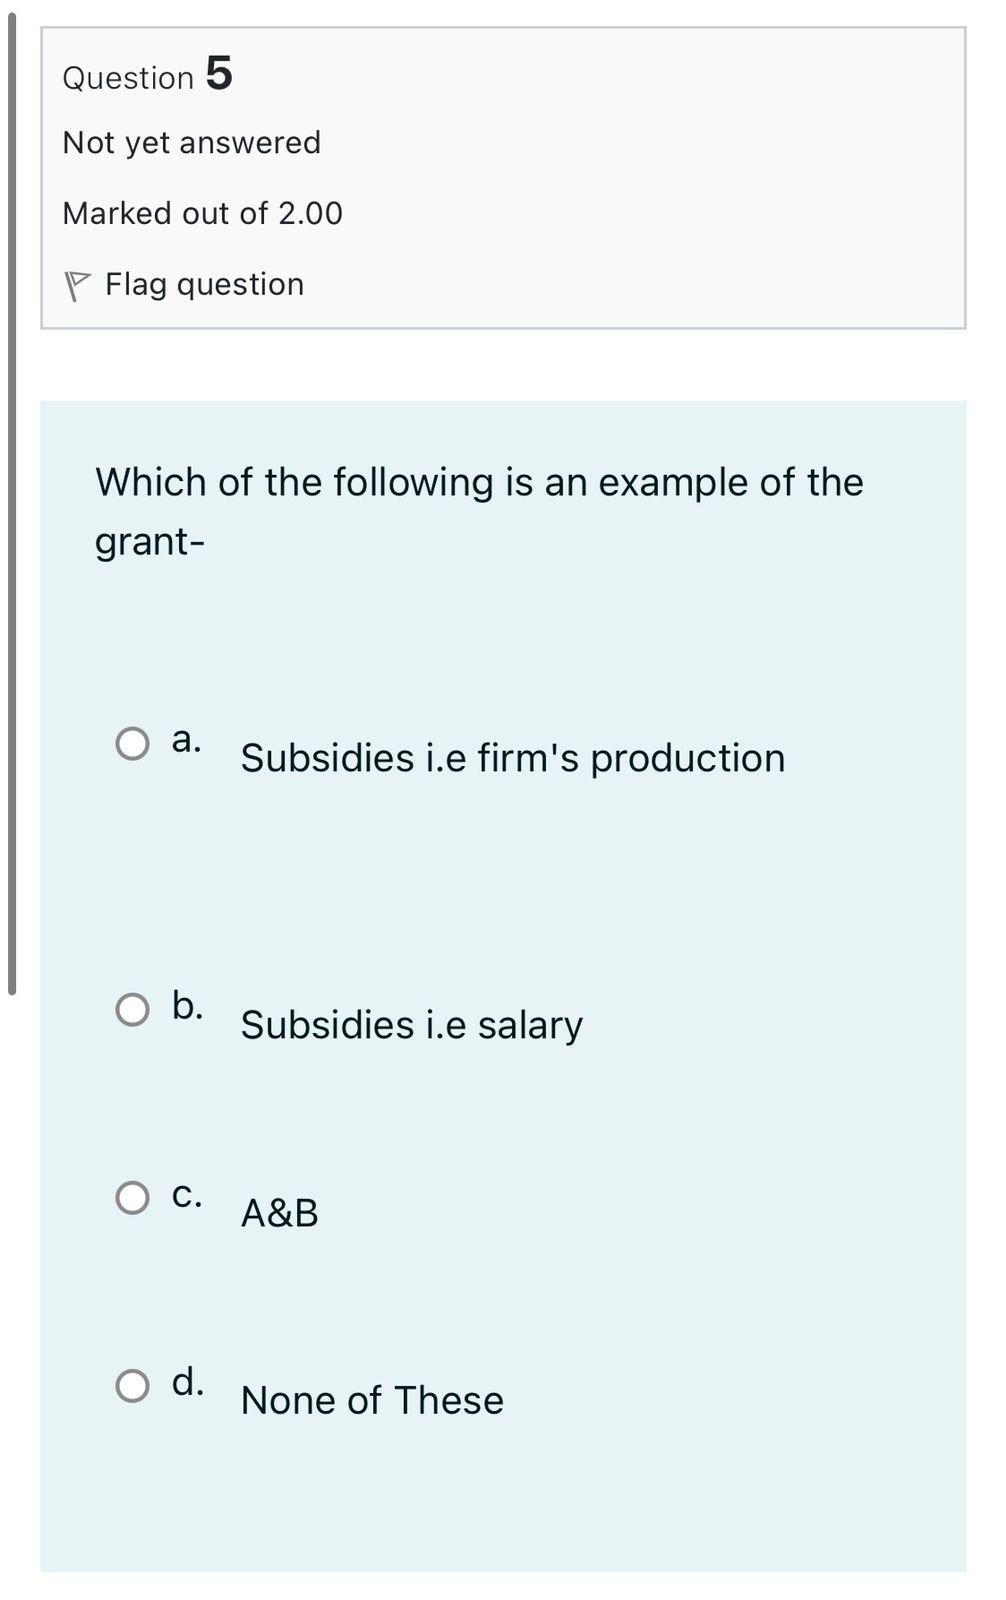Select radio button for option a

[132, 742]
